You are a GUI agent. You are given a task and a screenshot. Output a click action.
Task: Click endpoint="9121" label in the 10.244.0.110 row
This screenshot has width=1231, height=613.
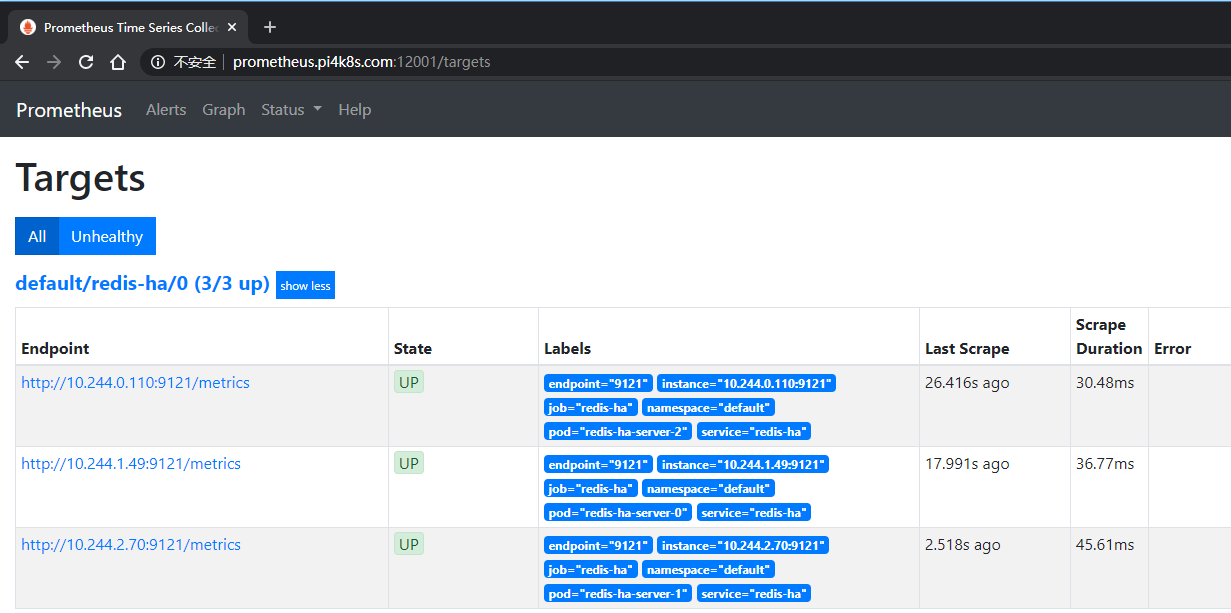pos(598,383)
